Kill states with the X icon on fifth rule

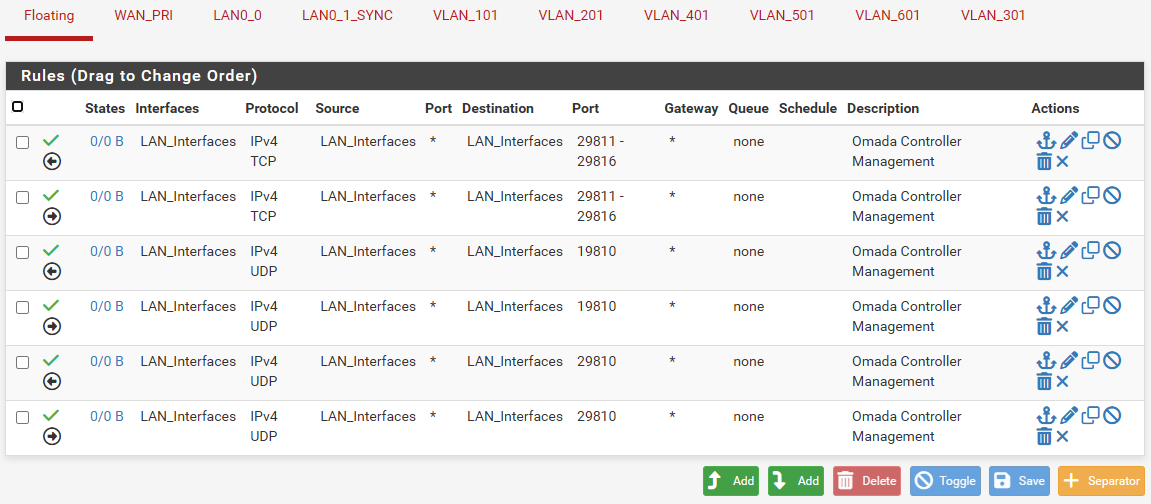click(1063, 381)
